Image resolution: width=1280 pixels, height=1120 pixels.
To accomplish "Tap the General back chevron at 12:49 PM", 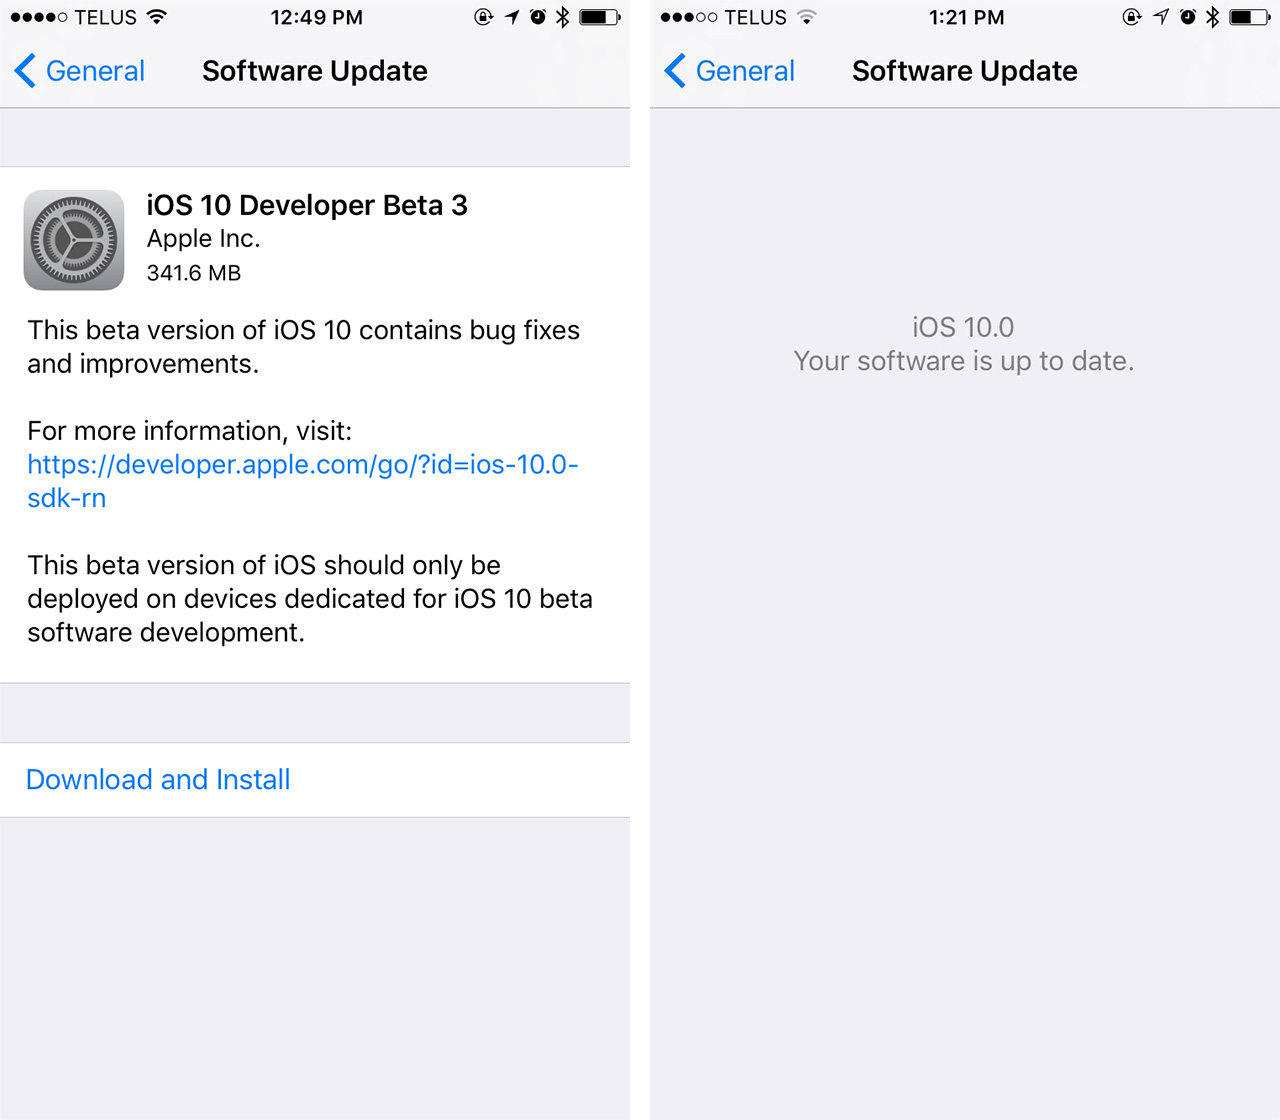I will point(26,71).
